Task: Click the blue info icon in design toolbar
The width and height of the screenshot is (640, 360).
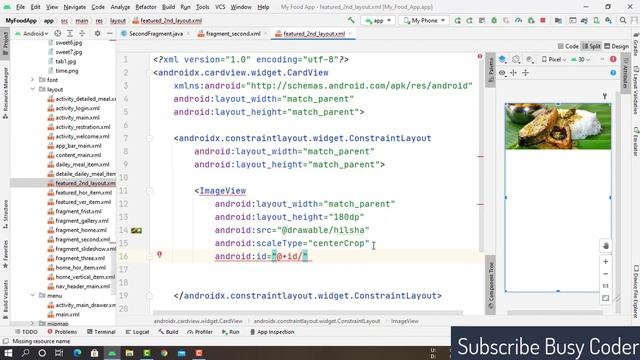Action: tap(613, 73)
